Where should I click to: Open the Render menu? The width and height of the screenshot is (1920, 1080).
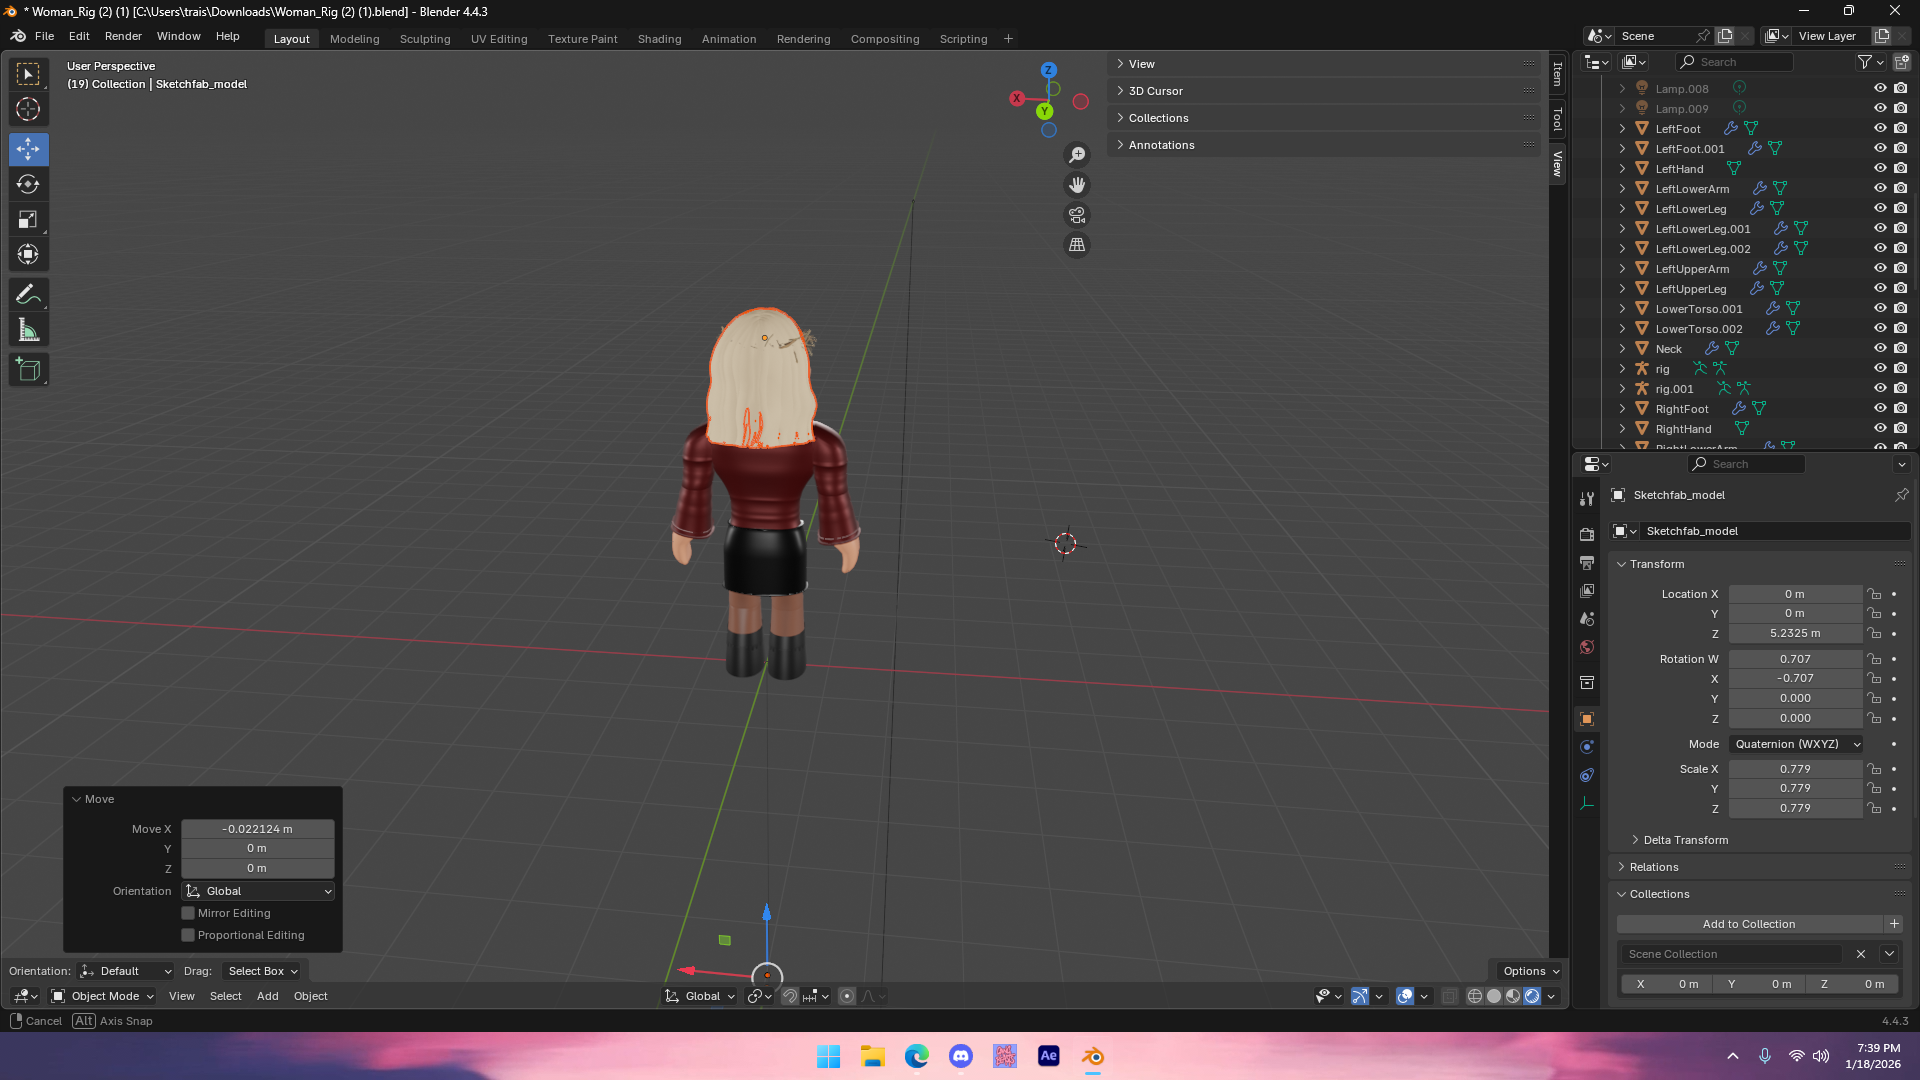(x=123, y=36)
